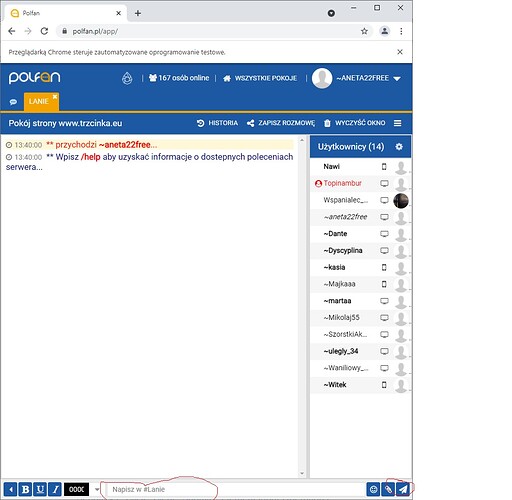Send message with paper plane icon
The width and height of the screenshot is (512, 500).
click(x=403, y=489)
